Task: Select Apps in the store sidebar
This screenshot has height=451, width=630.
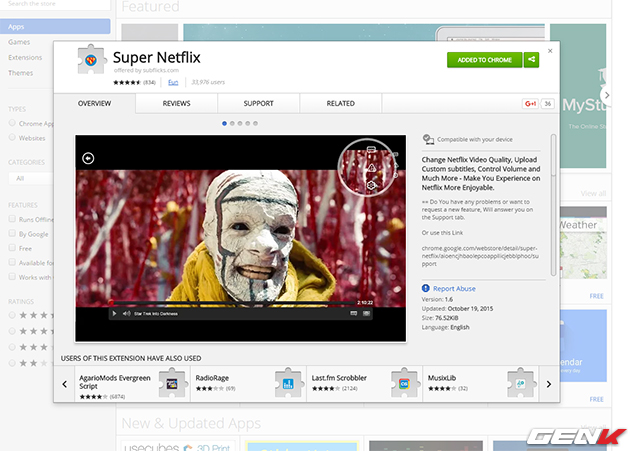Action: pos(55,27)
